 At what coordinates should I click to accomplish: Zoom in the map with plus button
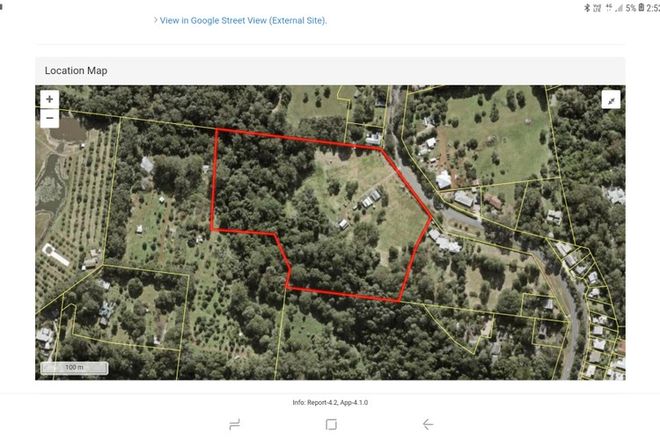pyautogui.click(x=50, y=99)
